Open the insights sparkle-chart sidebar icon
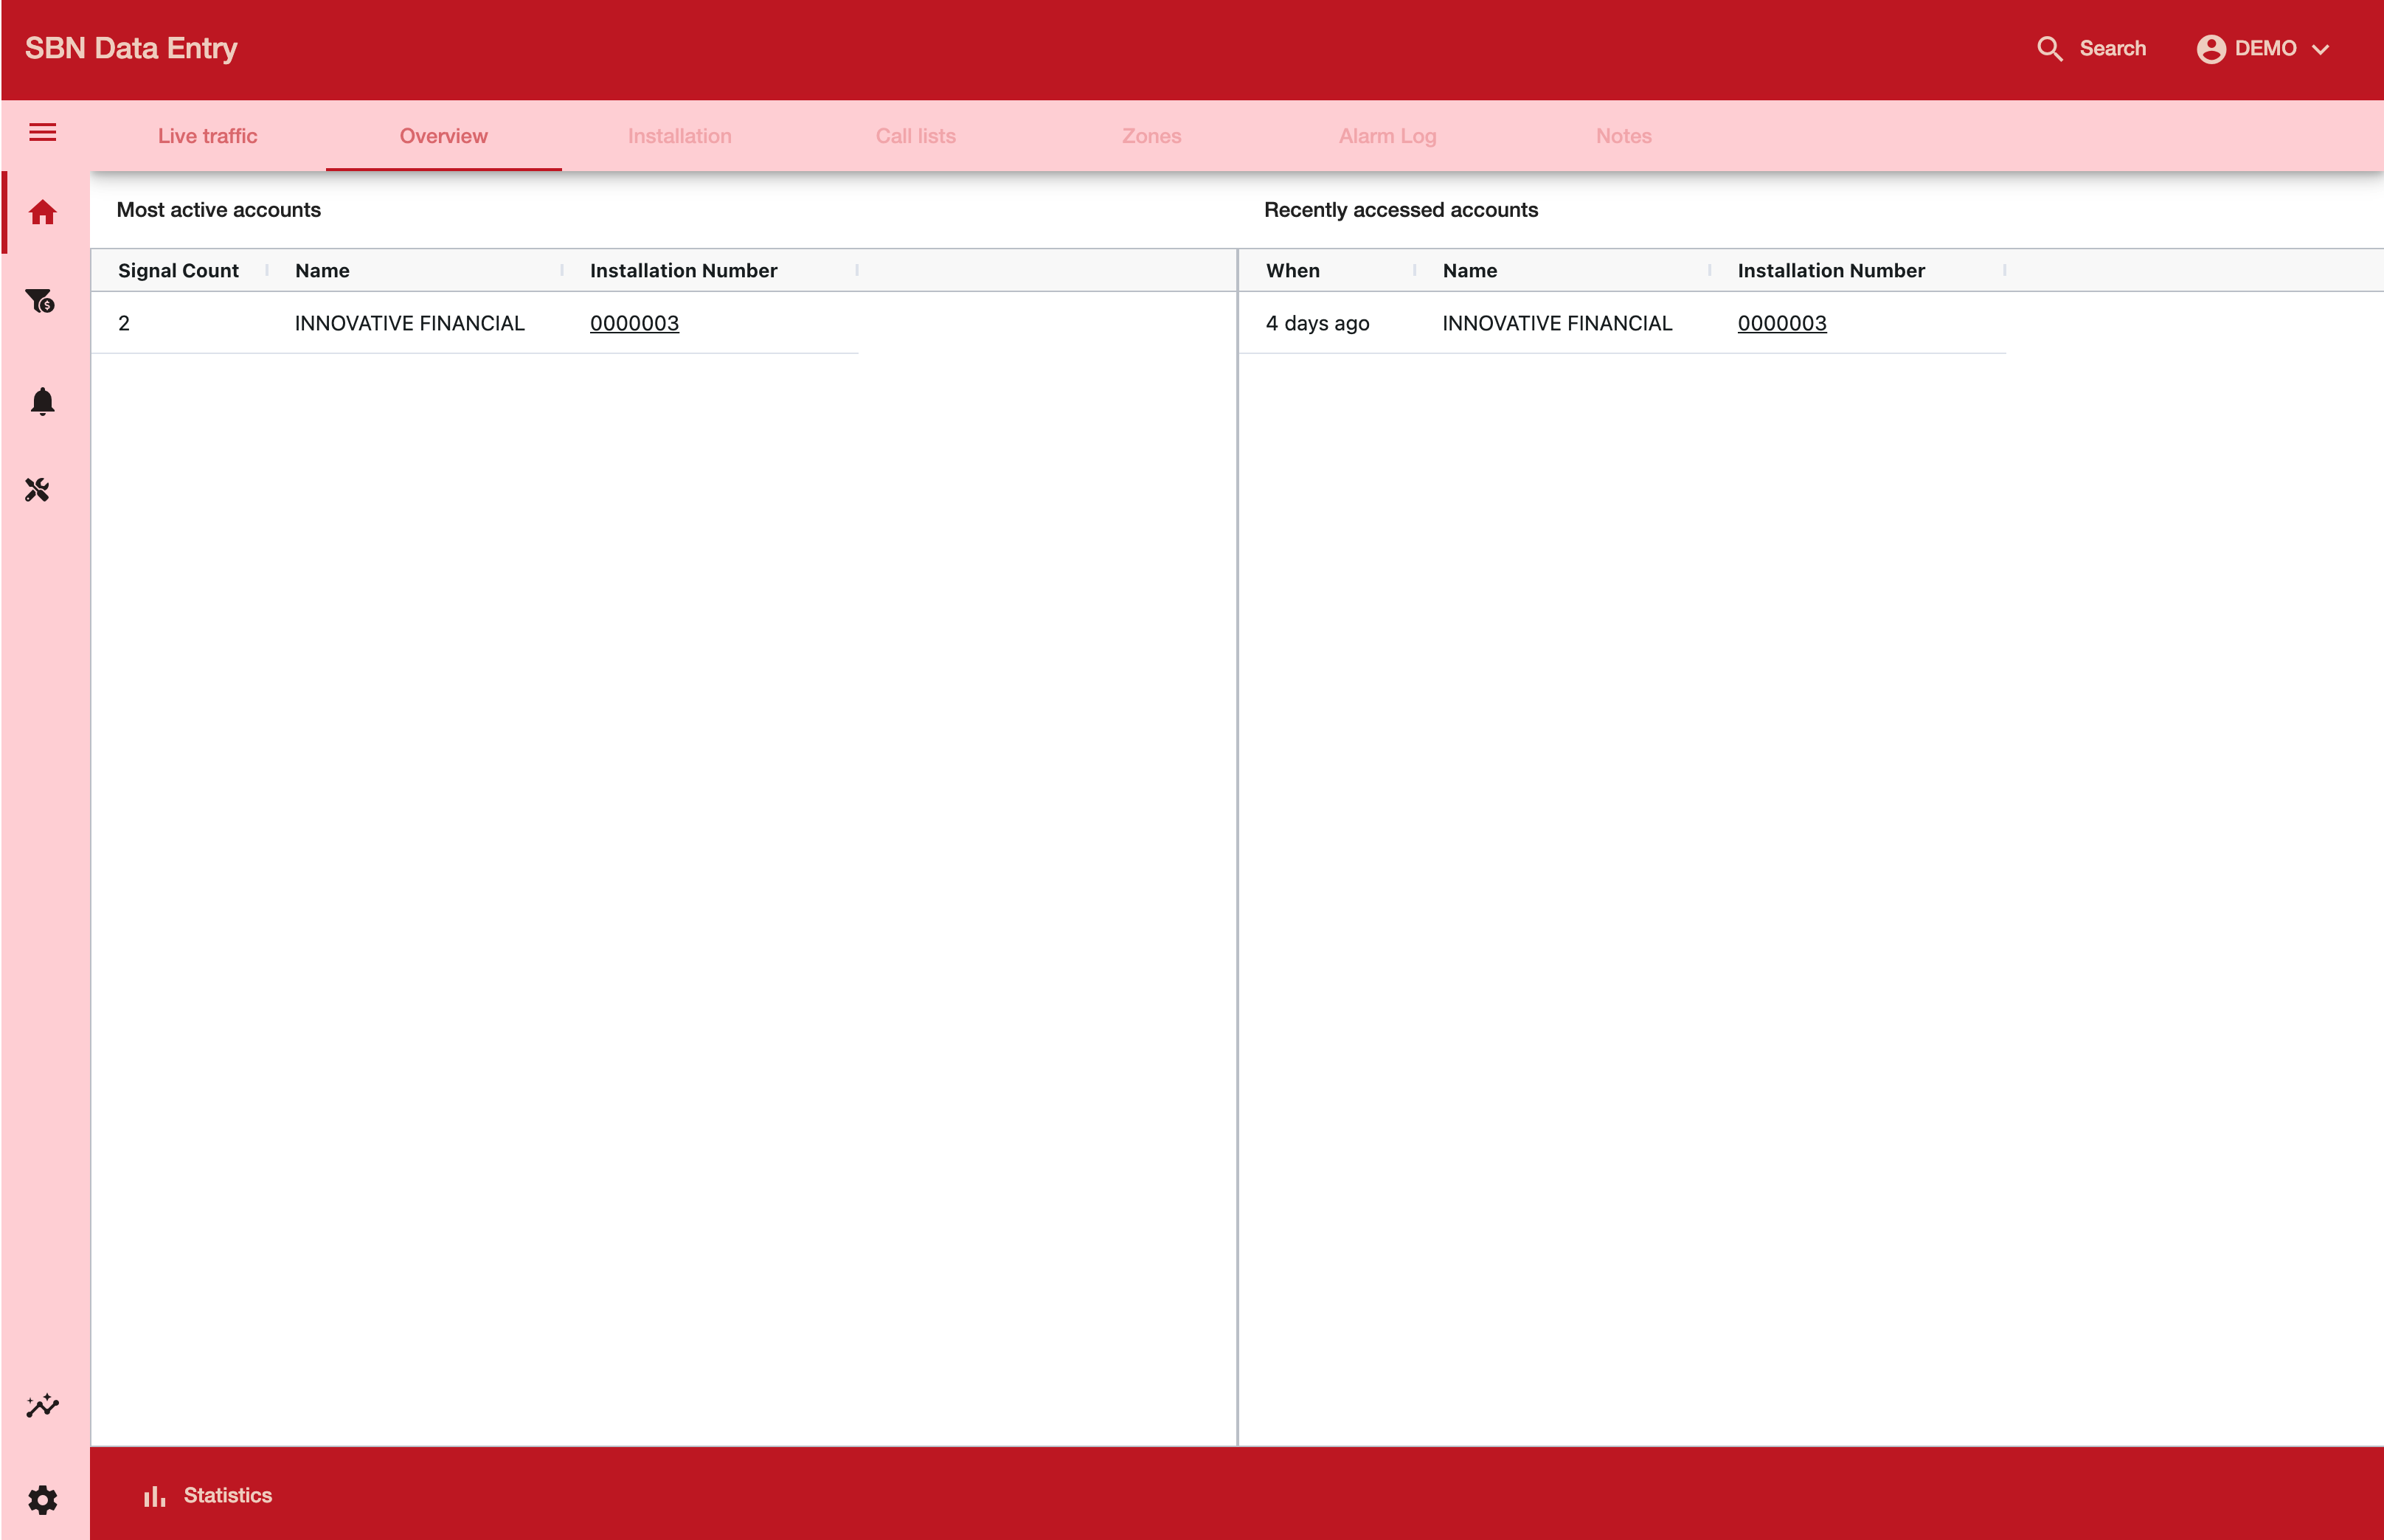 pos(42,1406)
